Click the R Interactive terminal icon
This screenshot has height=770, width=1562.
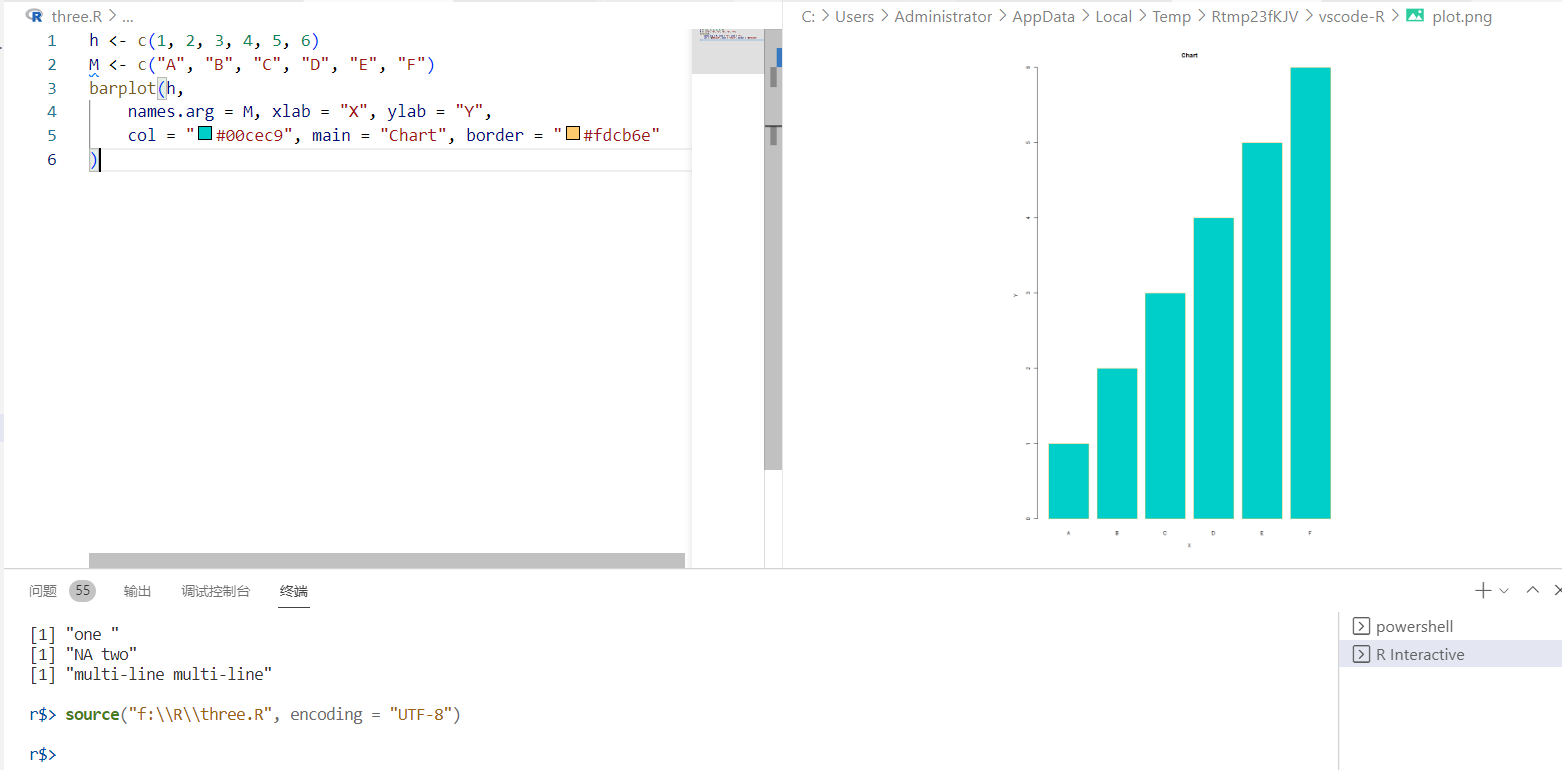coord(1360,654)
